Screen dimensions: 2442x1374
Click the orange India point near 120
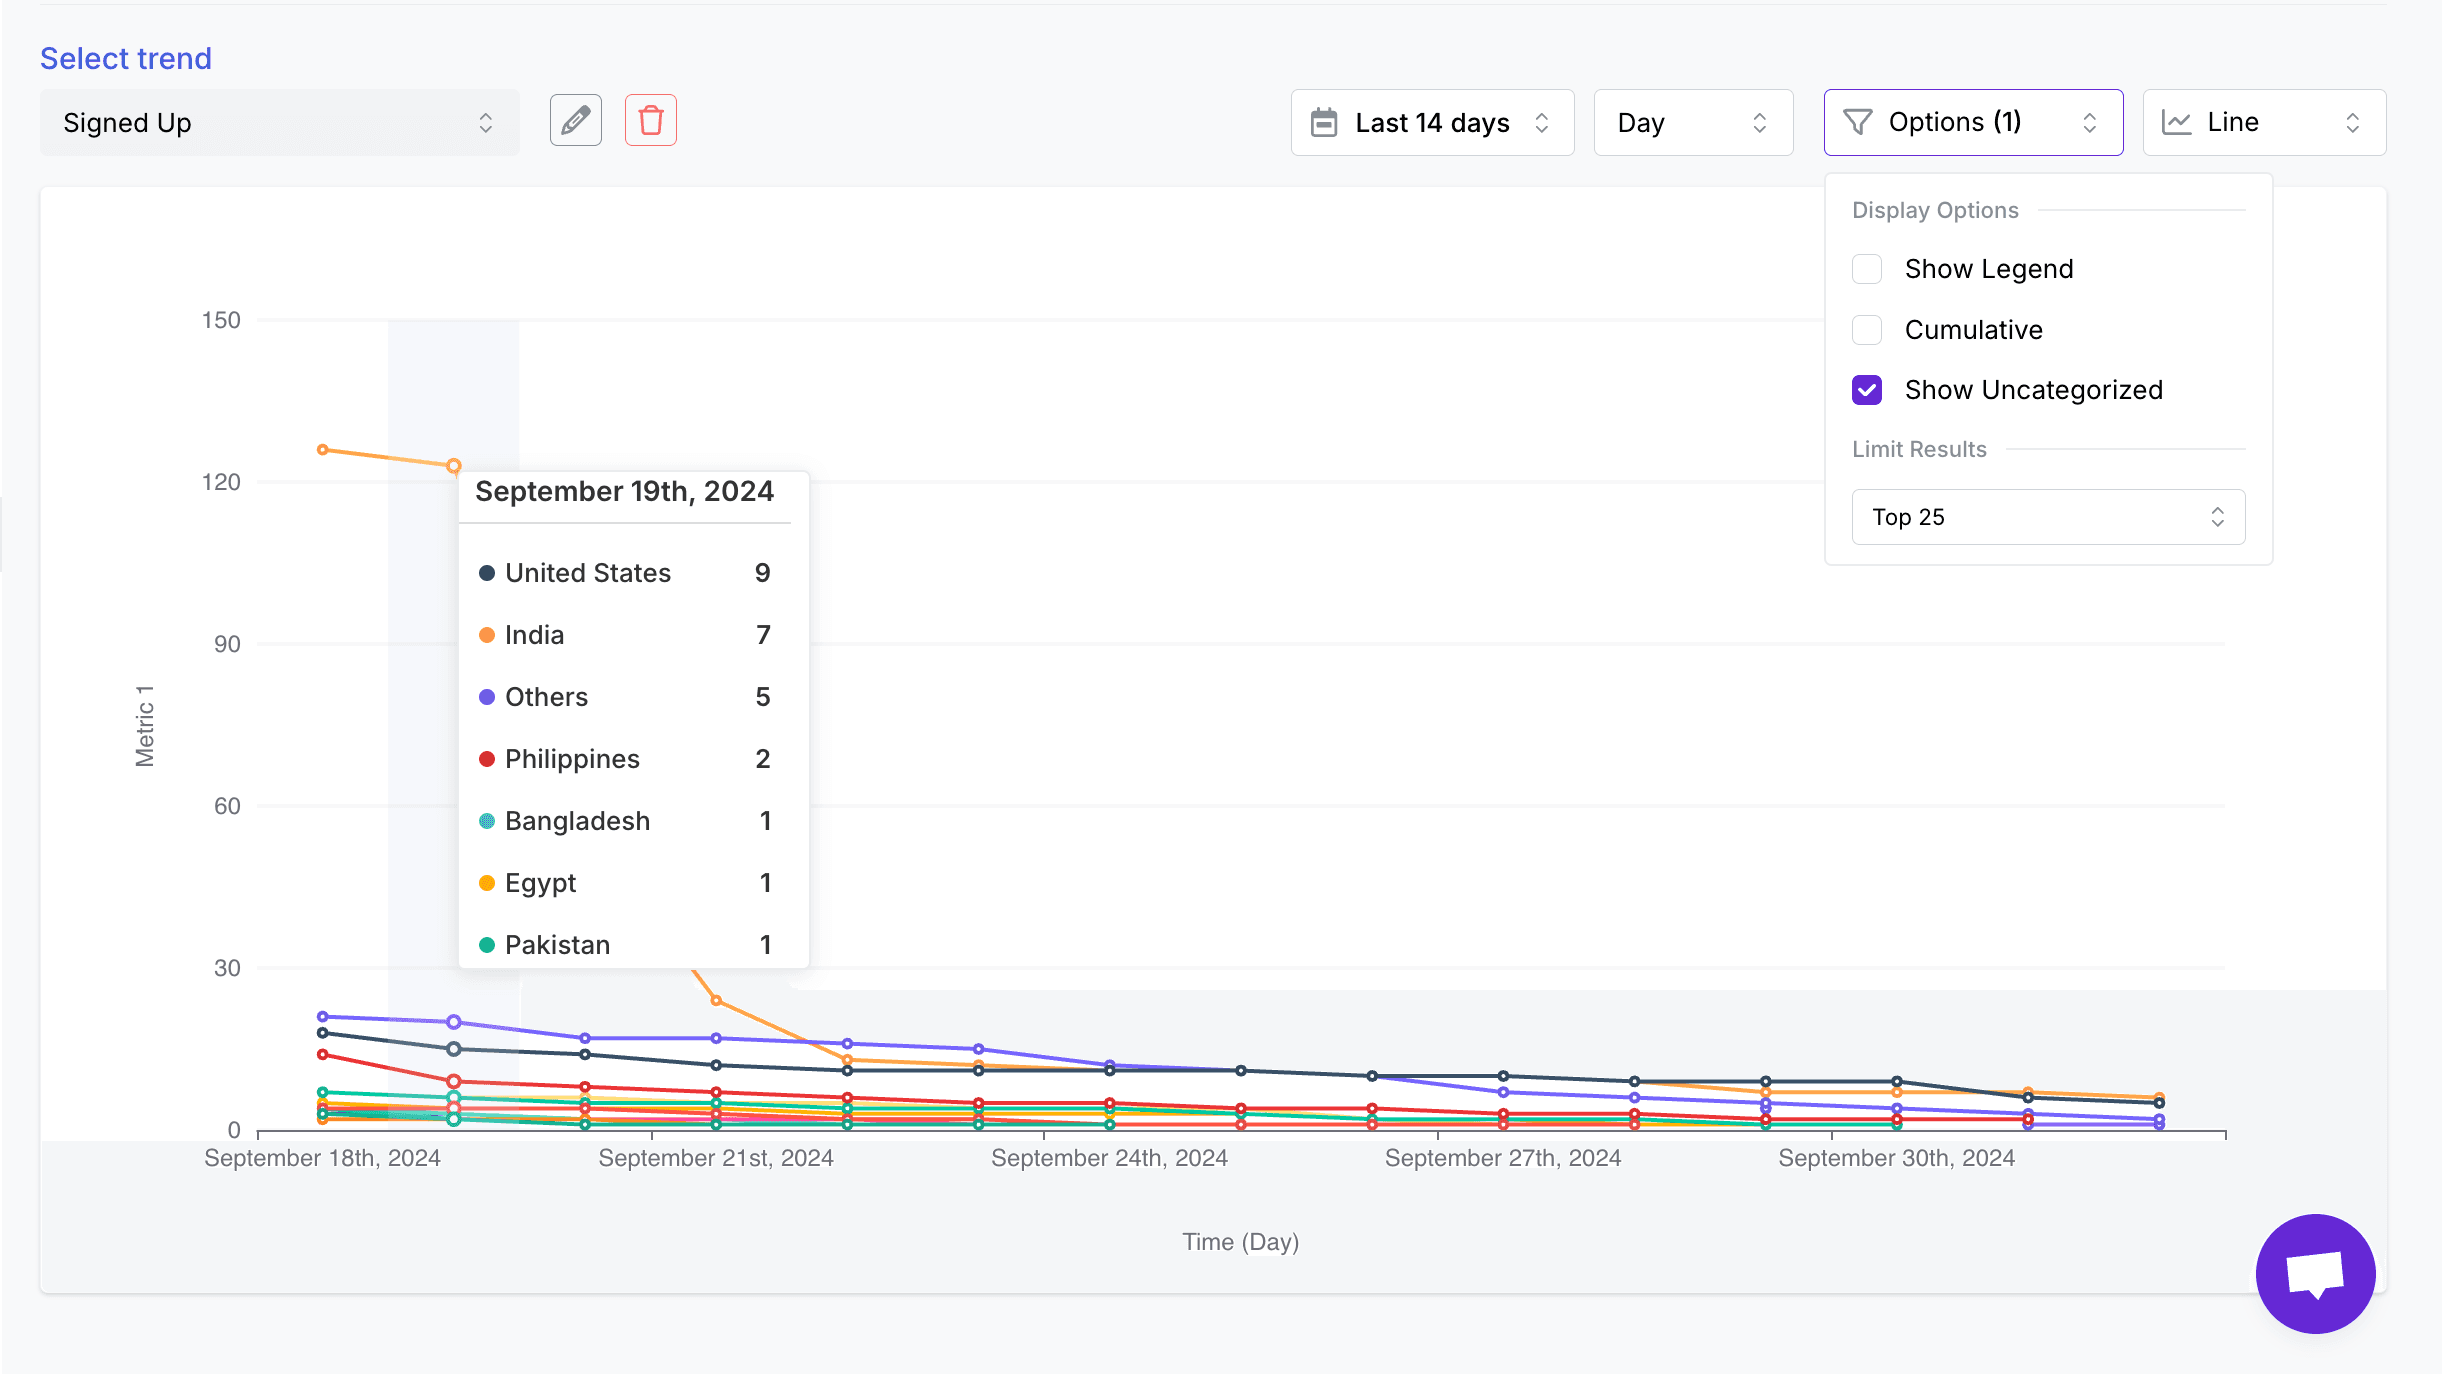point(454,466)
